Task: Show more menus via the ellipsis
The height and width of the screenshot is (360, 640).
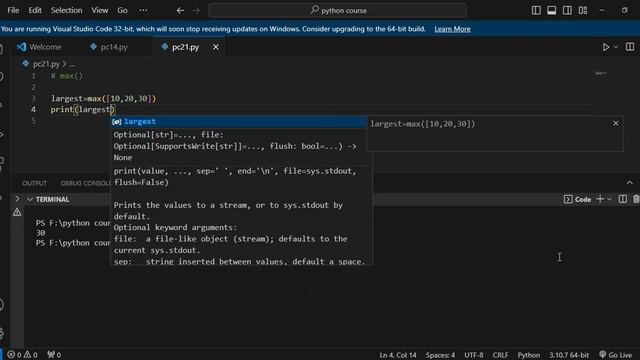Action: [143, 10]
